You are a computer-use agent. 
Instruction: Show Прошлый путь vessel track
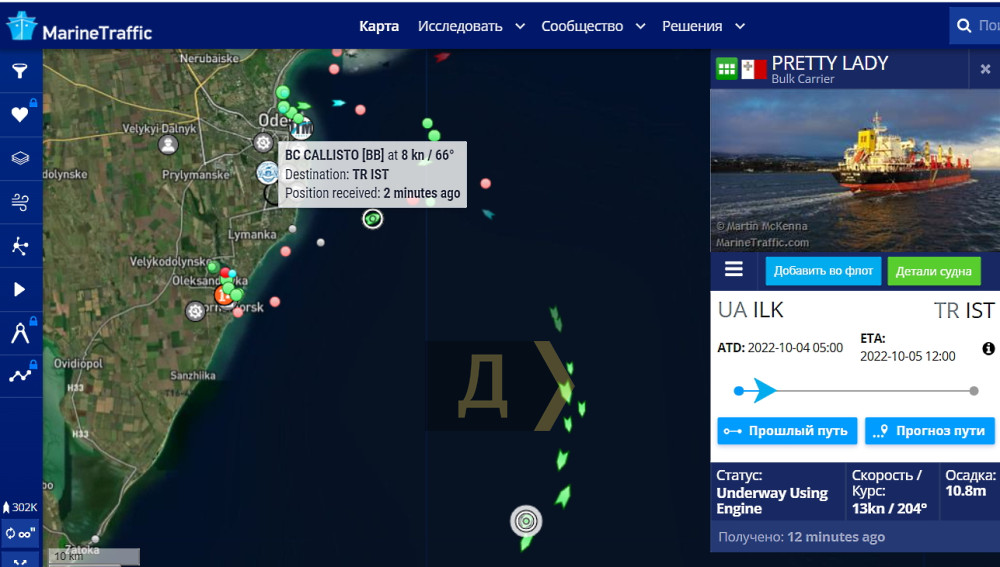(787, 431)
